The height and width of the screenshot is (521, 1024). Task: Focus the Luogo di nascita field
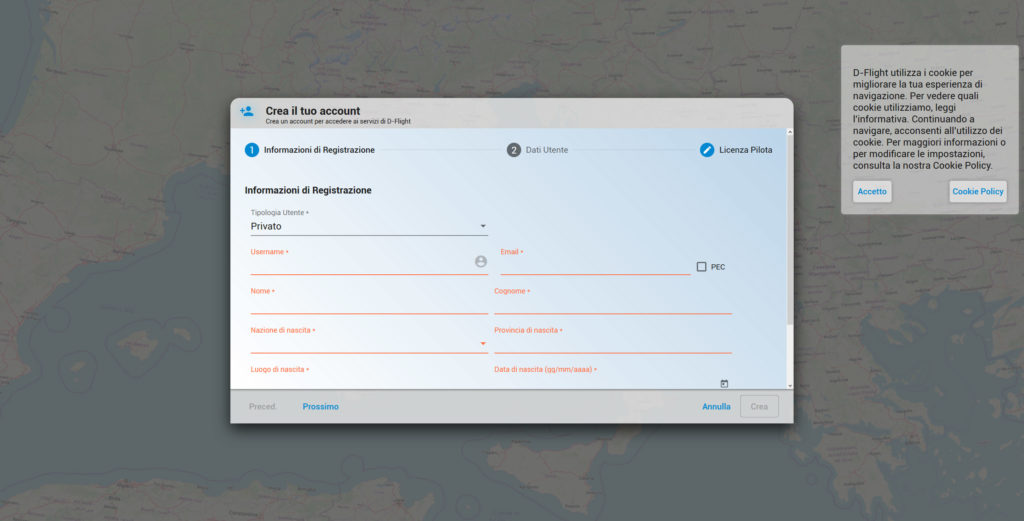tap(369, 380)
